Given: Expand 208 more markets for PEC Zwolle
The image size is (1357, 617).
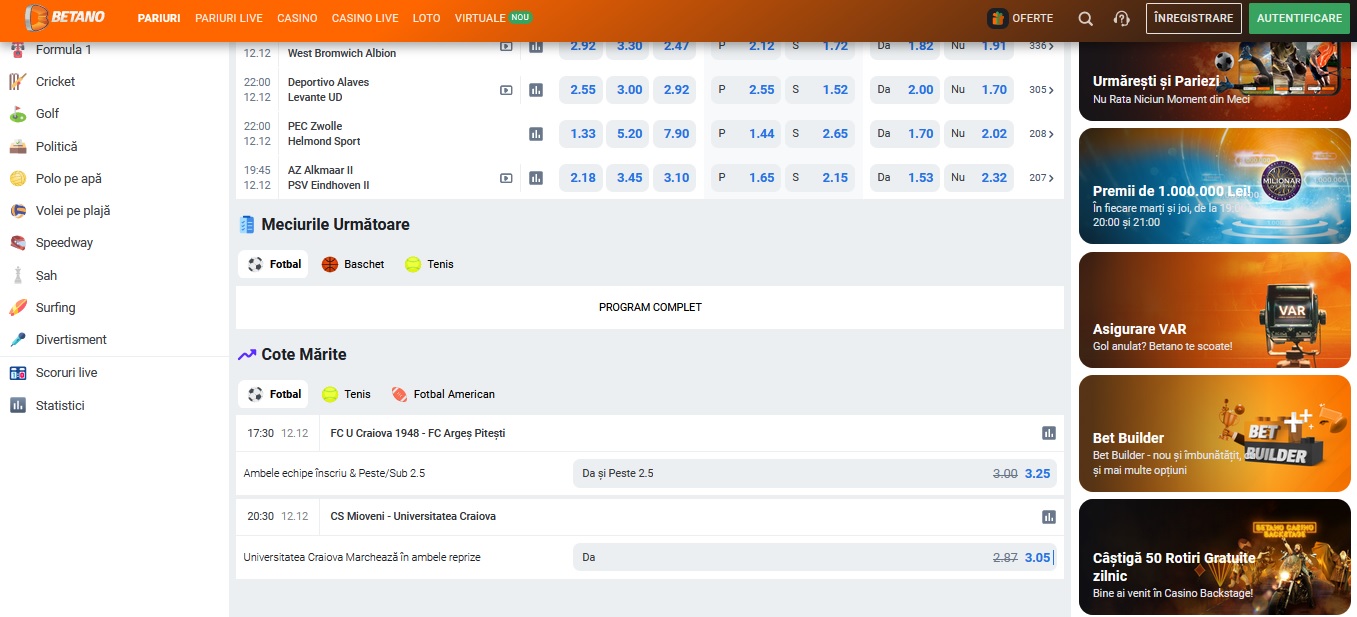Looking at the screenshot, I should tap(1042, 134).
